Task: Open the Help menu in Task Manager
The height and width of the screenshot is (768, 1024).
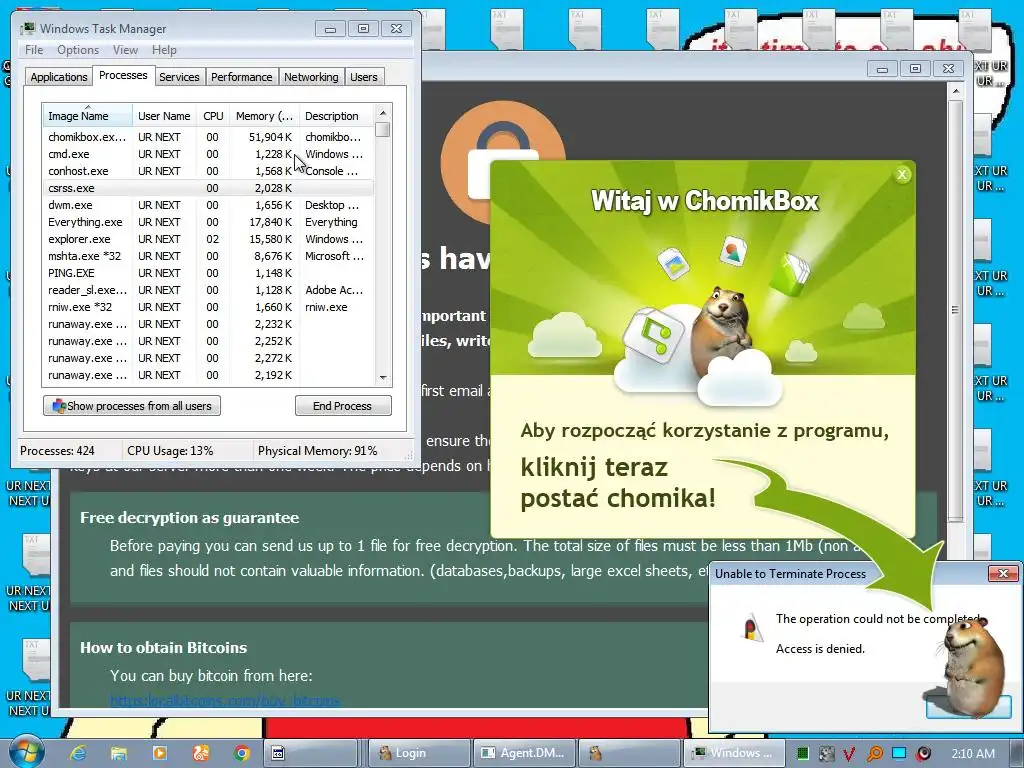Action: 164,50
